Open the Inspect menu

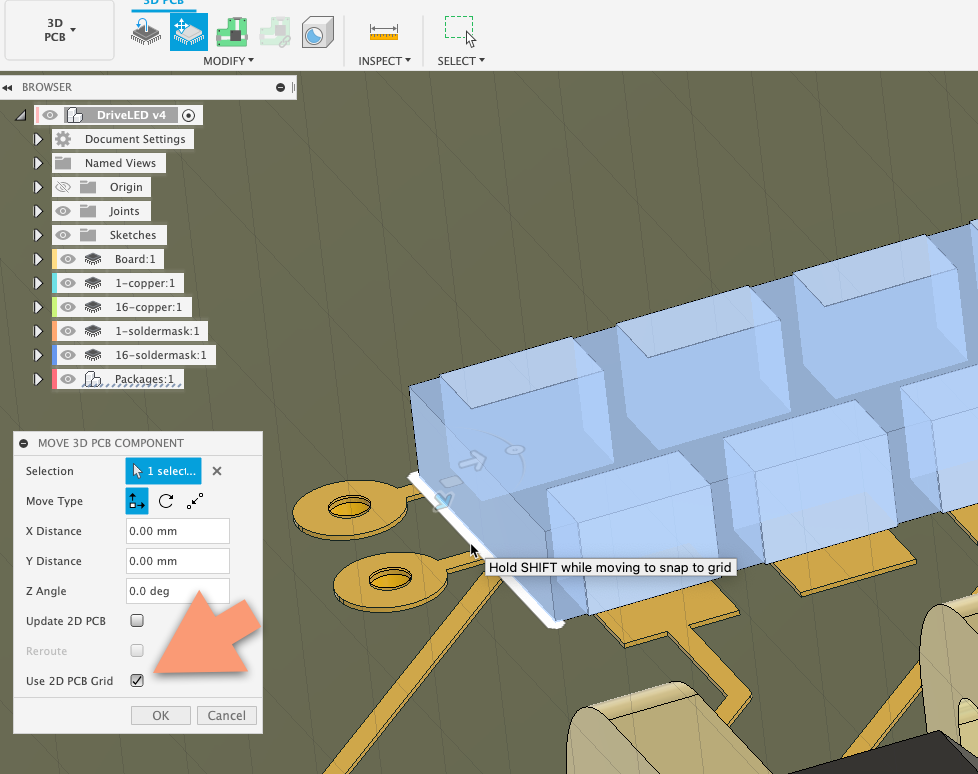[x=385, y=60]
